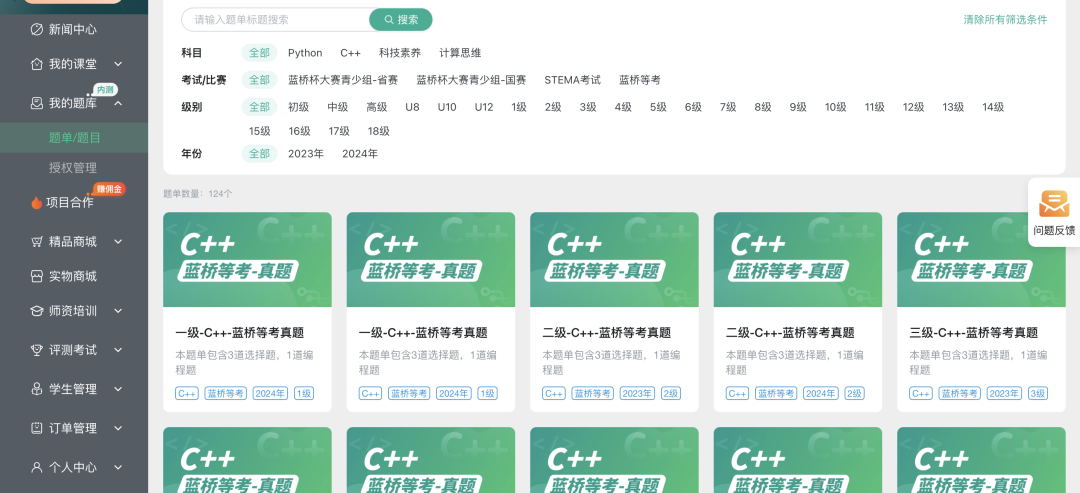Click the graduation cap icon for 师资培训
Viewport: 1080px width, 493px height.
tap(37, 311)
